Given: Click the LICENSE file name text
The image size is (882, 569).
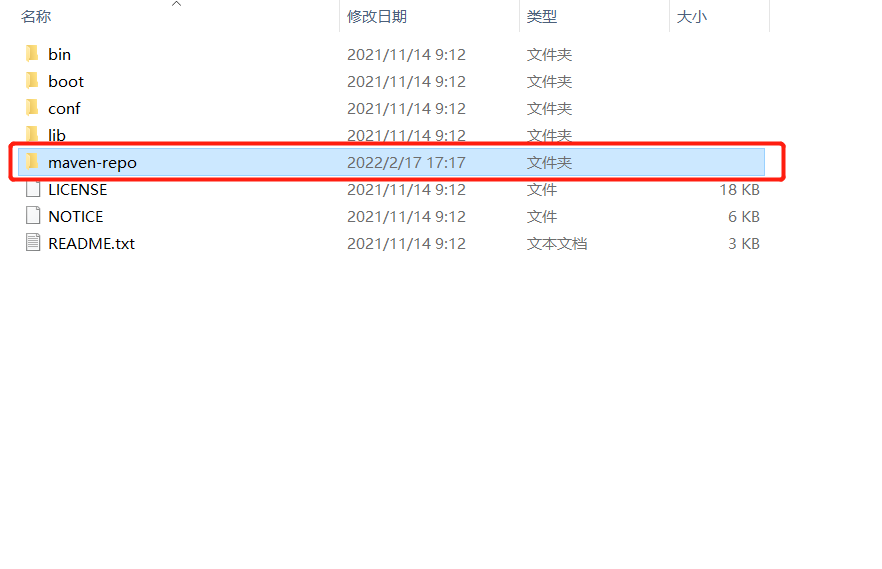Looking at the screenshot, I should 78,189.
